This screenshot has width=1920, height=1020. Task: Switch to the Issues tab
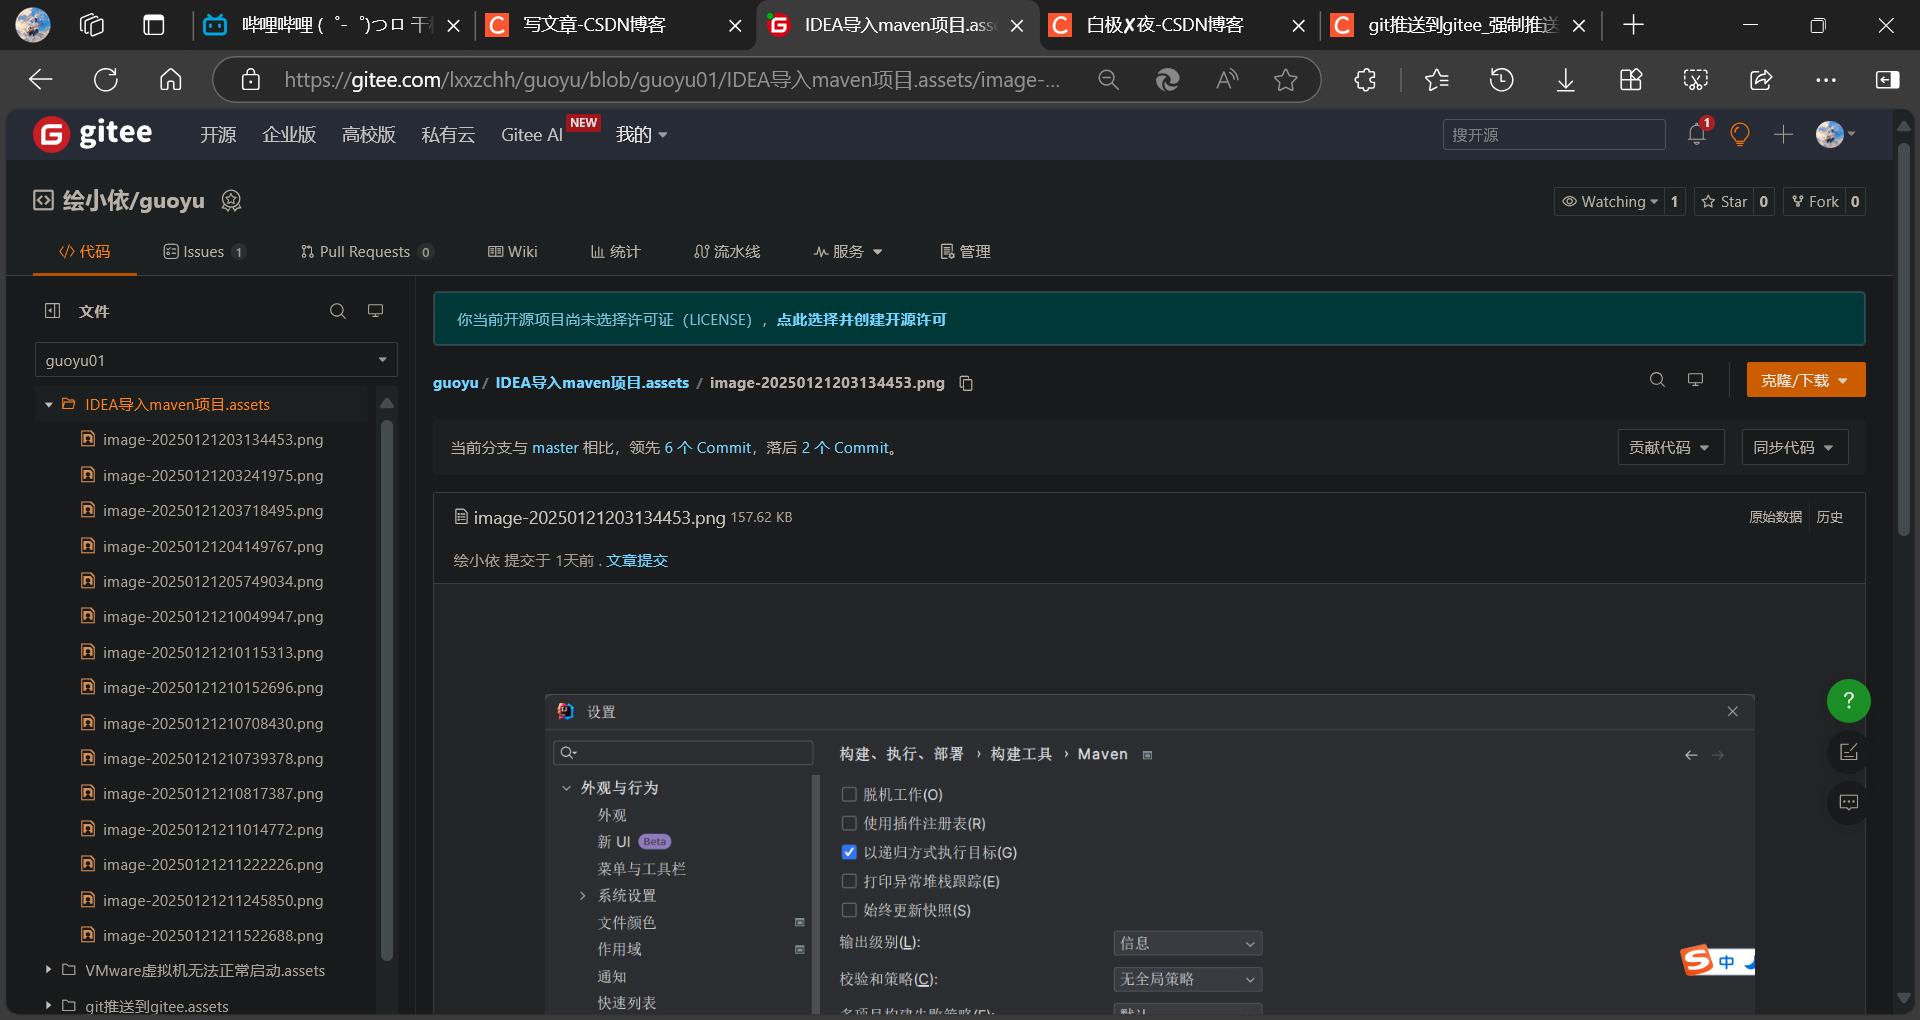(x=203, y=252)
